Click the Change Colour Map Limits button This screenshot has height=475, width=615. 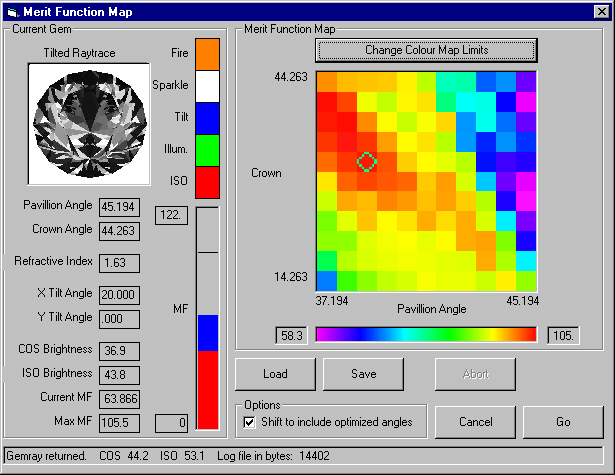(426, 50)
